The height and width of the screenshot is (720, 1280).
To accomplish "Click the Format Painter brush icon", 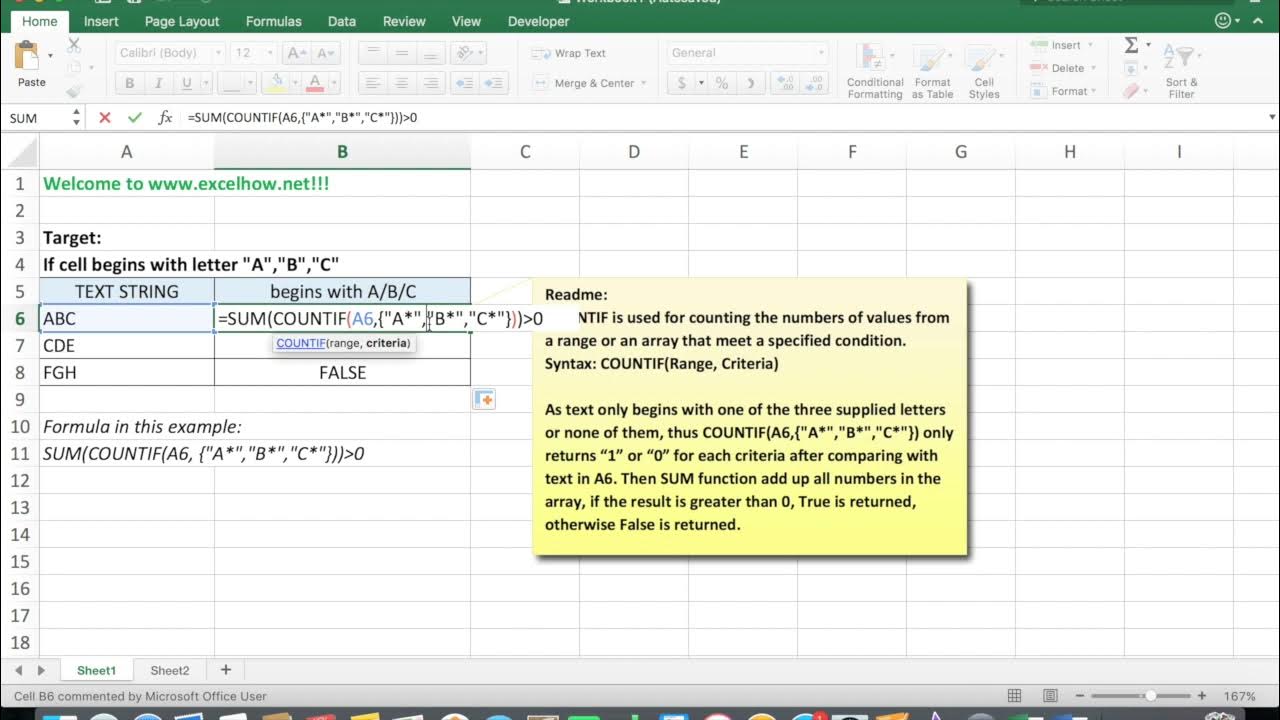I will pos(74,91).
